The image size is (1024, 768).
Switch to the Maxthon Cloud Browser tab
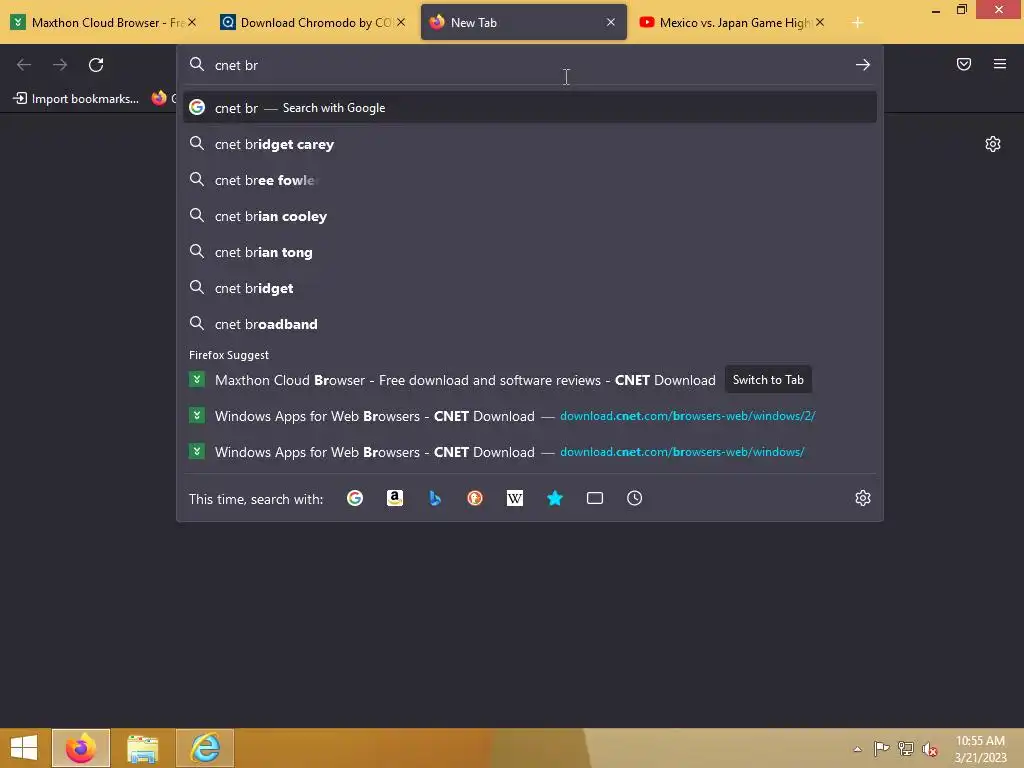(x=104, y=22)
